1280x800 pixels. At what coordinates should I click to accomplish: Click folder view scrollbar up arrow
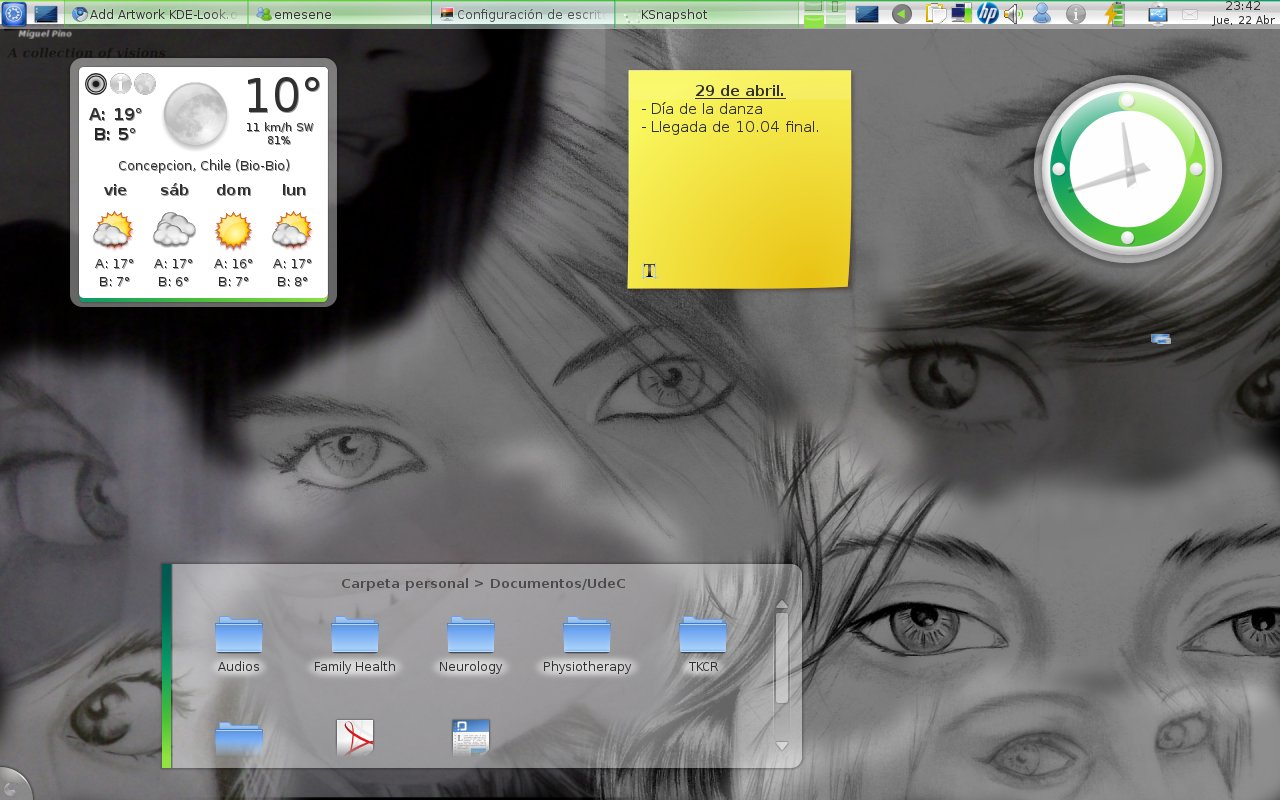click(782, 604)
